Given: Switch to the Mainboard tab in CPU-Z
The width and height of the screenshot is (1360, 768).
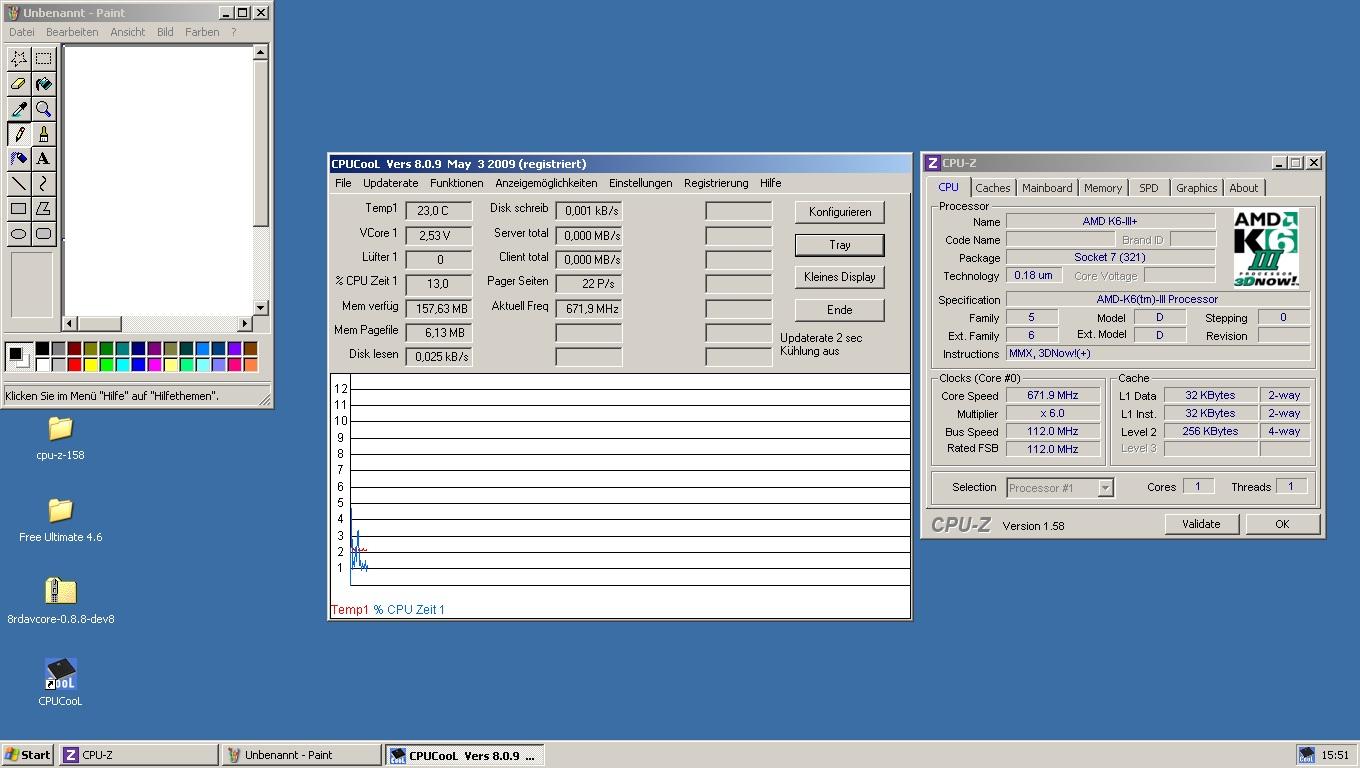Looking at the screenshot, I should tap(1047, 188).
